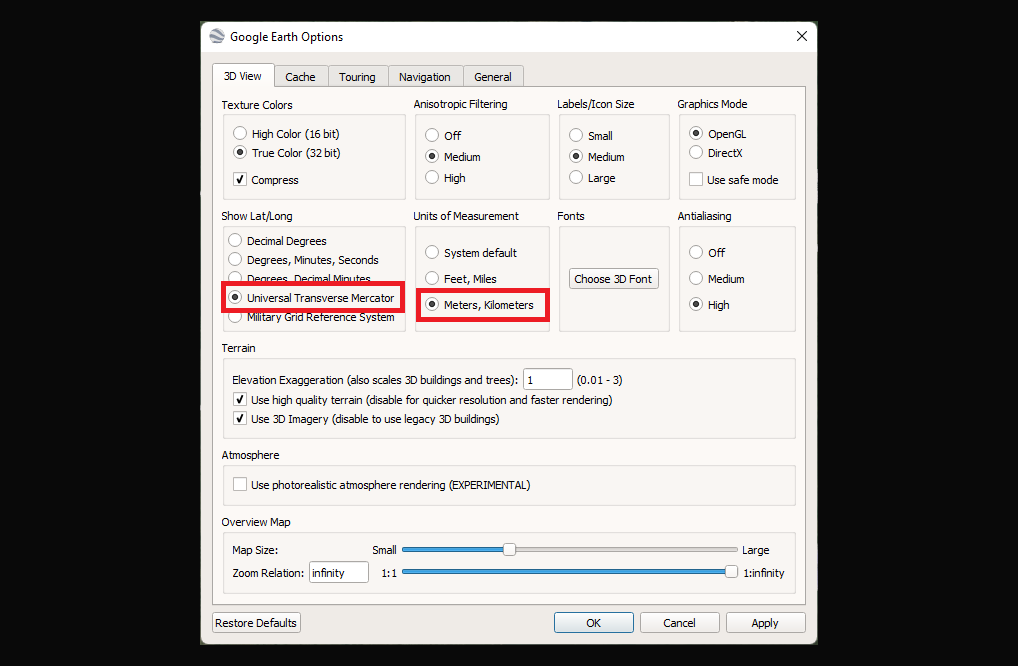Click the Zoom Relation text field
This screenshot has height=666, width=1018.
click(x=339, y=573)
